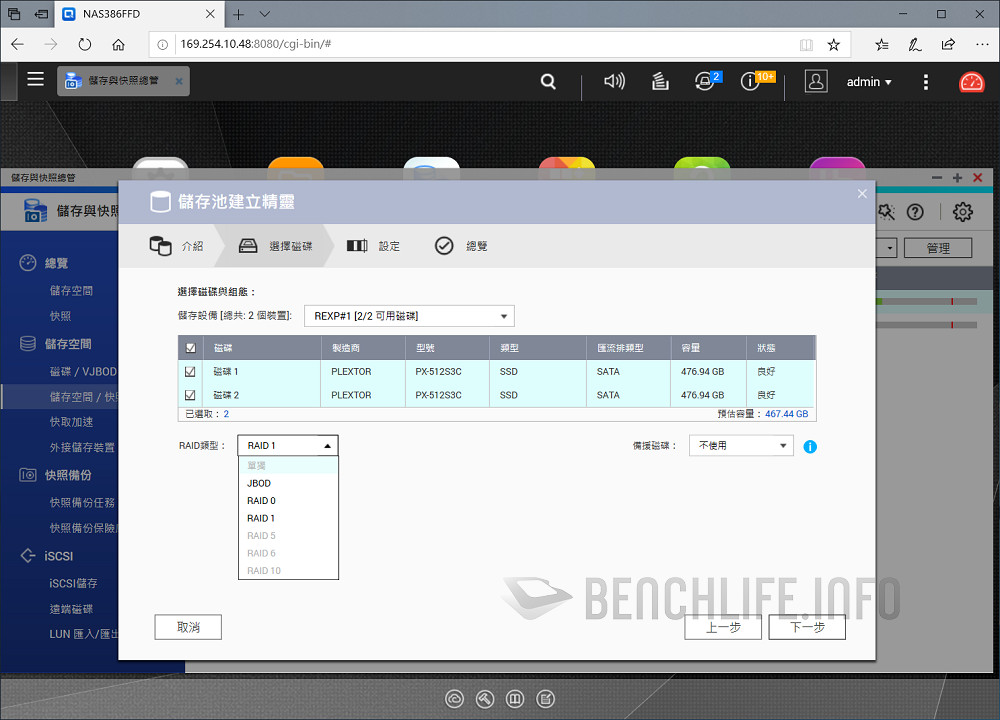The image size is (1000, 720).
Task: Click the blue info icon beside spare disk
Action: point(810,447)
